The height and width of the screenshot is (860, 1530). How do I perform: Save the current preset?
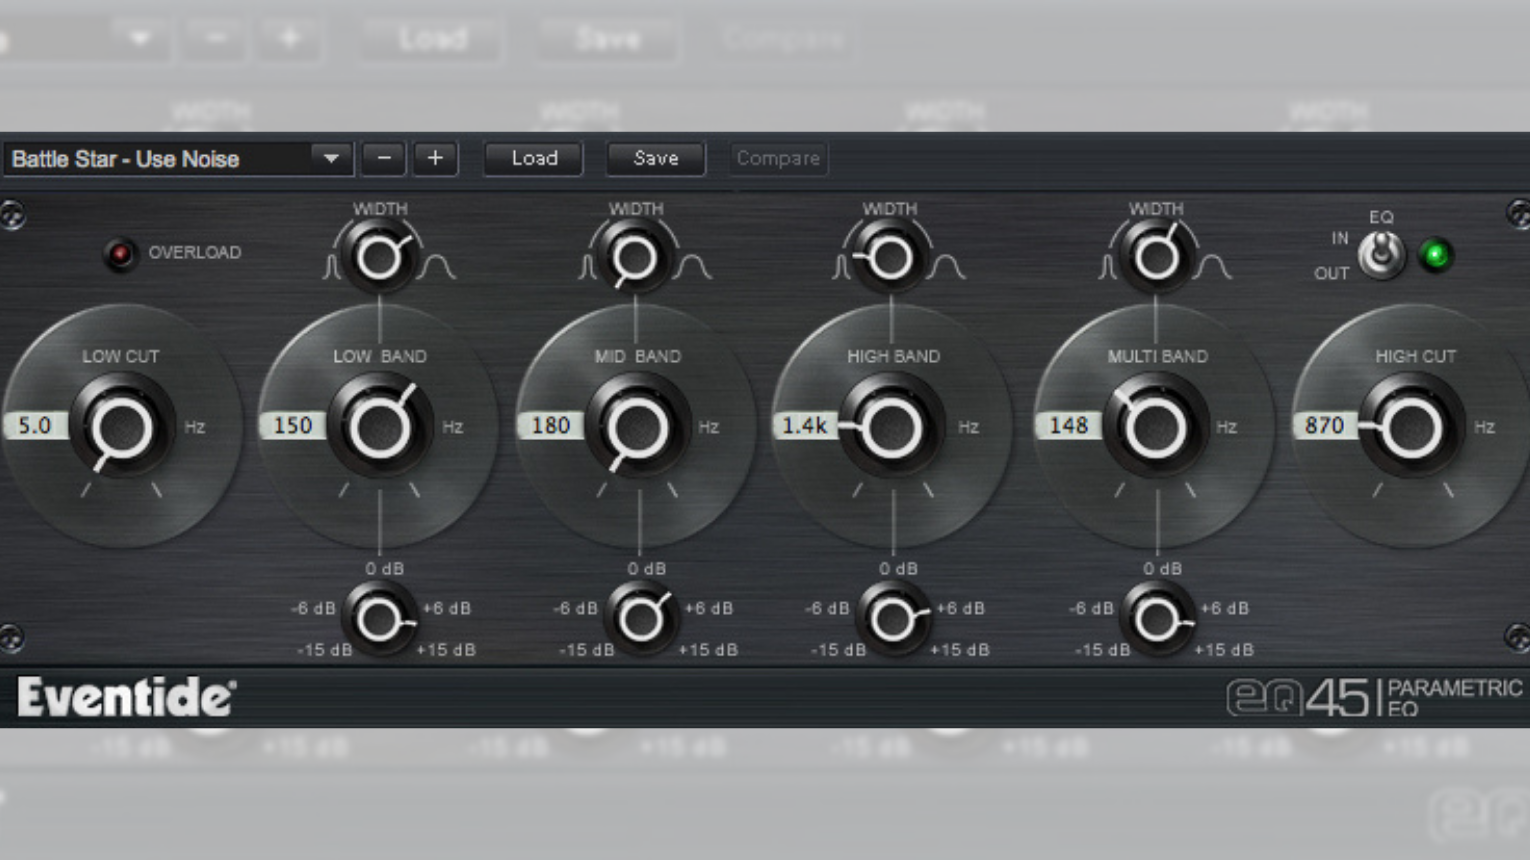pos(655,158)
